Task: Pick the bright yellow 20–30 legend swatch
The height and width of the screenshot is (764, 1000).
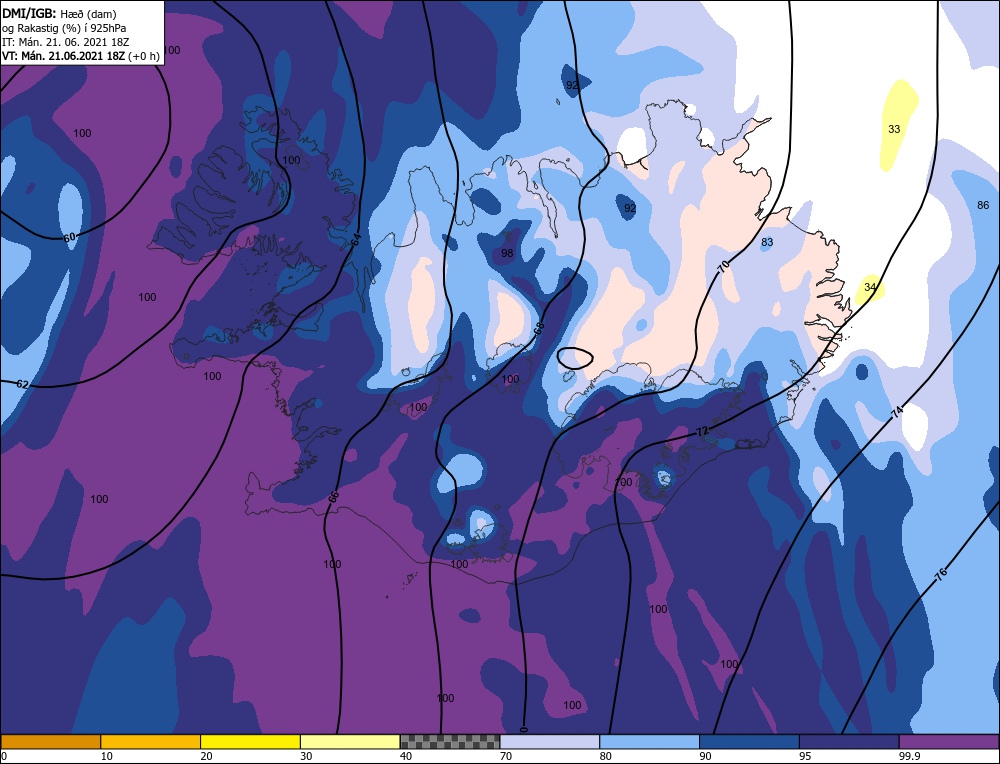Action: pos(250,742)
